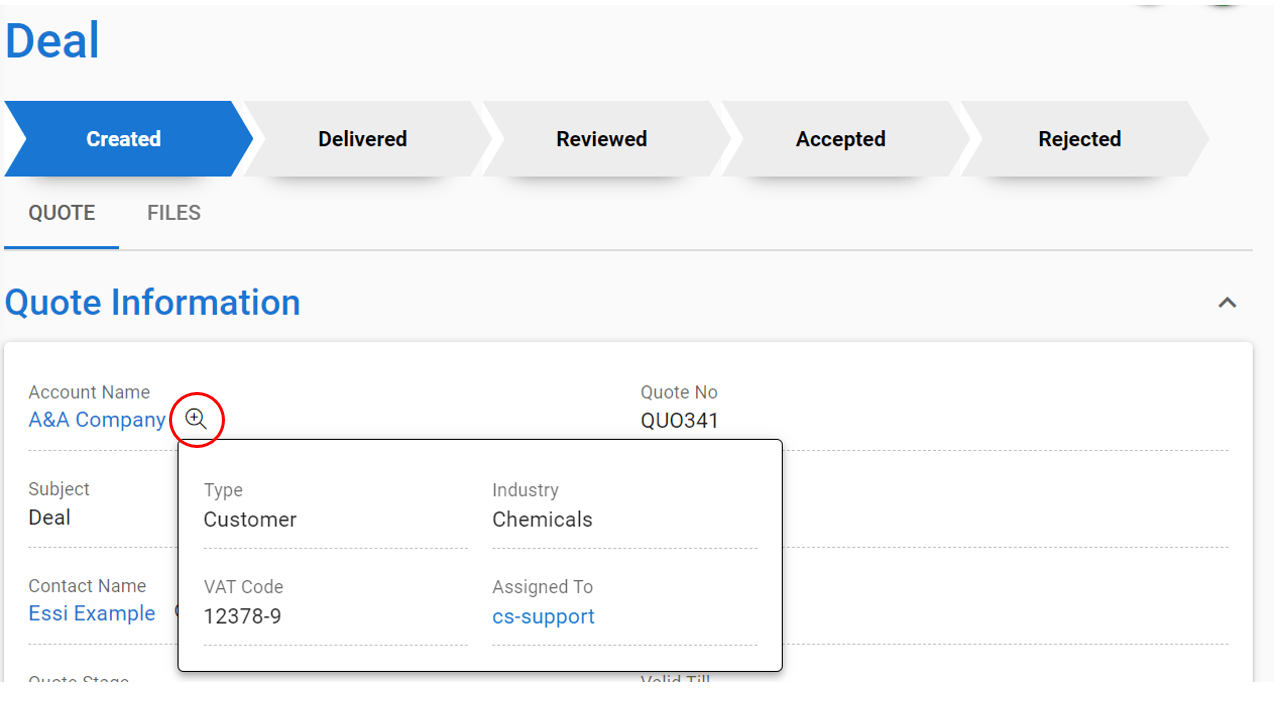The image size is (1274, 702).
Task: Click the Deal page heading
Action: (x=51, y=39)
